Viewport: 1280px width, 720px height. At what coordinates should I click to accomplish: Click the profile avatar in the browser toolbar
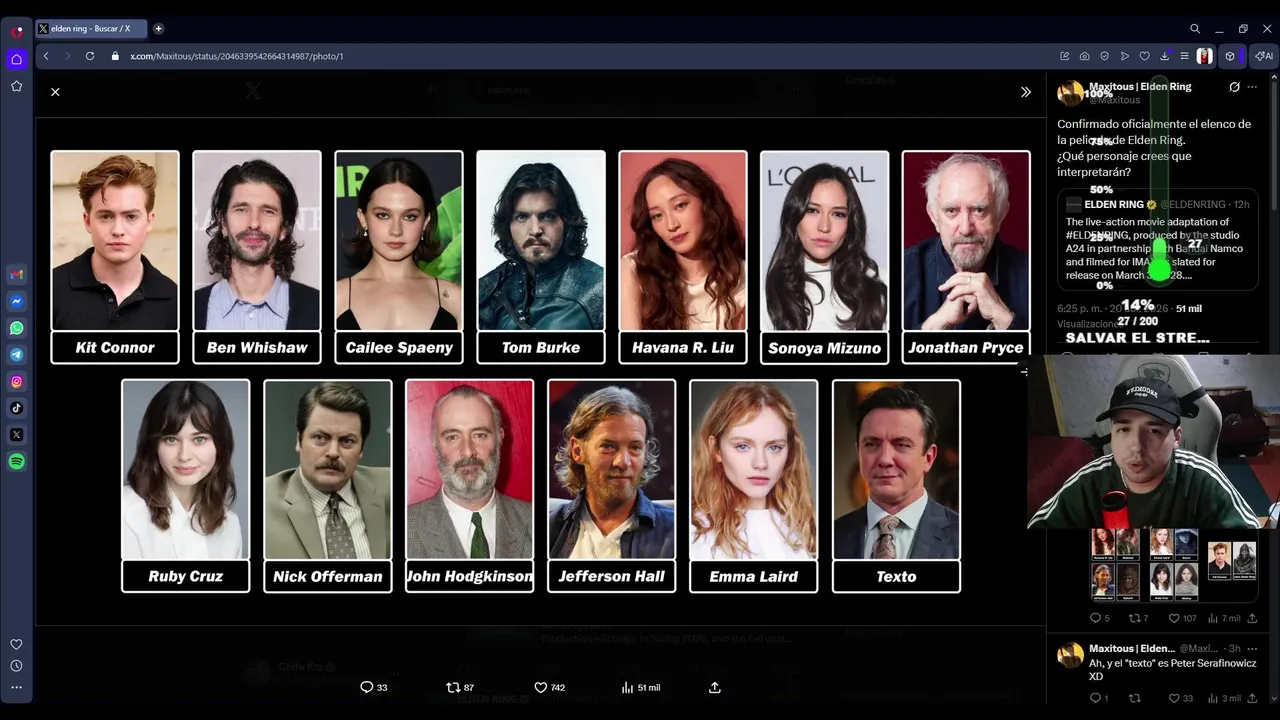(1205, 56)
